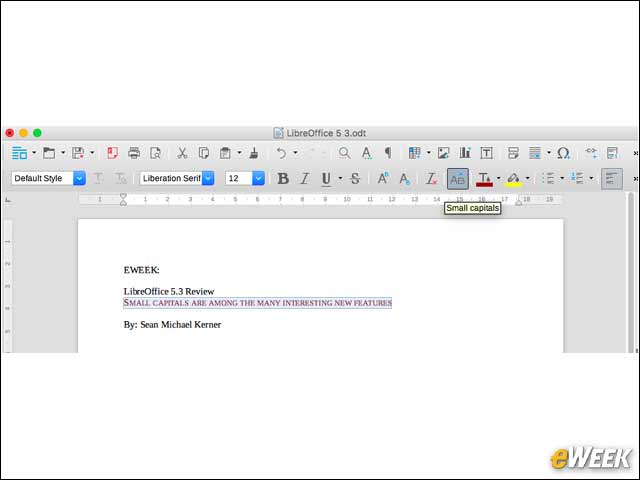The height and width of the screenshot is (480, 640).
Task: Click the small capitals sentence in document
Action: [258, 303]
